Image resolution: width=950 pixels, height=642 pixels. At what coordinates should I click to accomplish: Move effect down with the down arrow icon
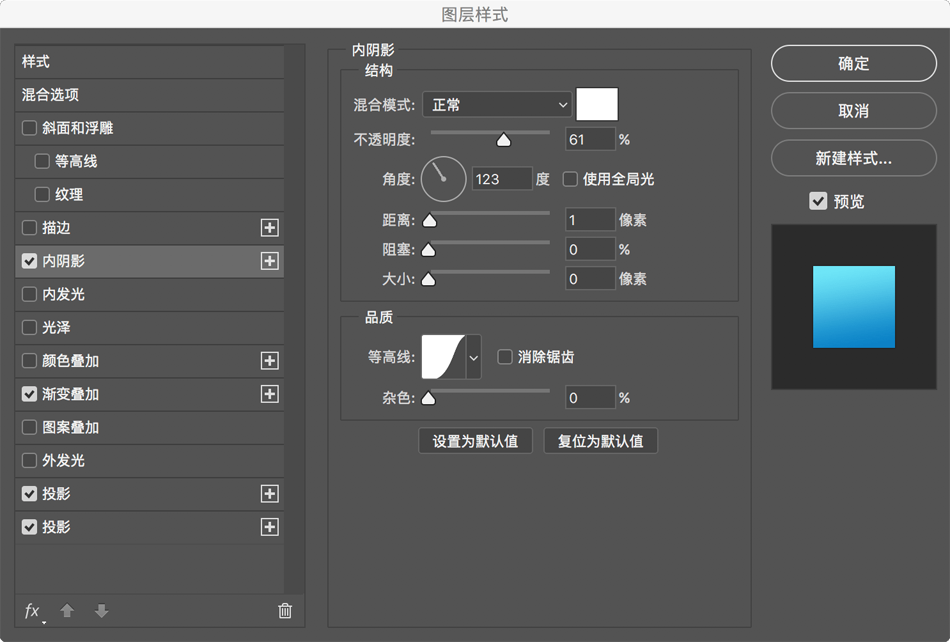[x=102, y=611]
